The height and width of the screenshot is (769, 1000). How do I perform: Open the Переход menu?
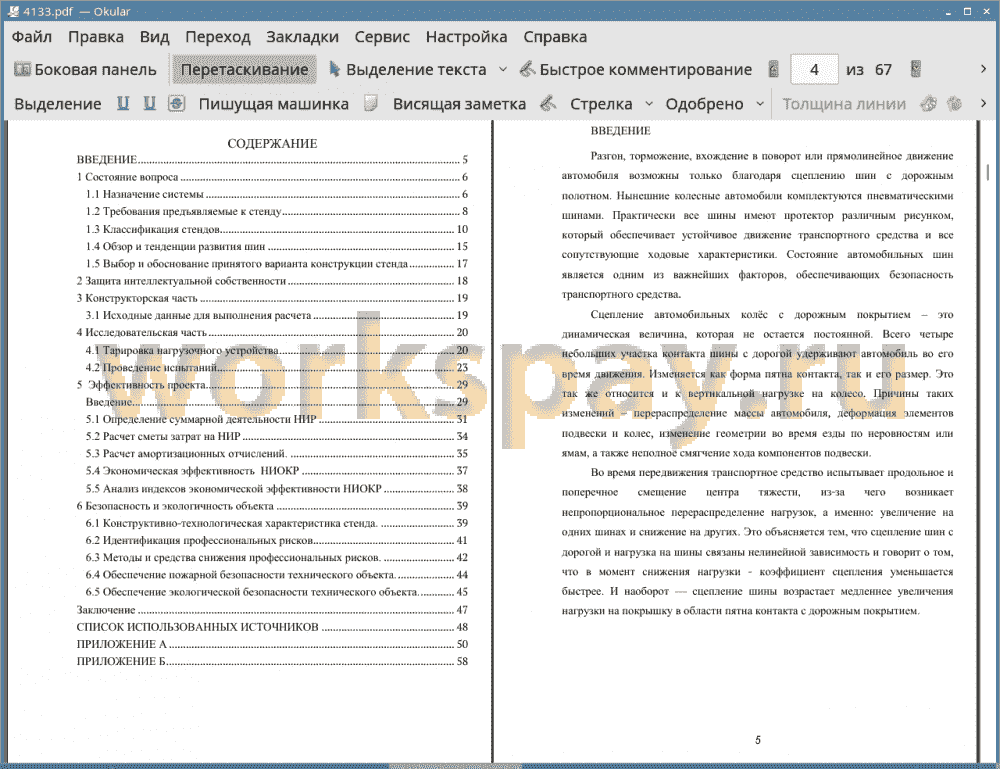217,37
